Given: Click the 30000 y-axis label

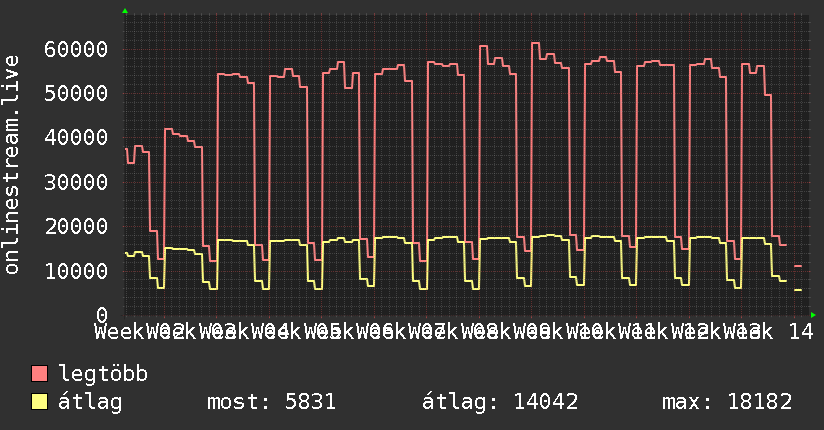Looking at the screenshot, I should tap(76, 182).
